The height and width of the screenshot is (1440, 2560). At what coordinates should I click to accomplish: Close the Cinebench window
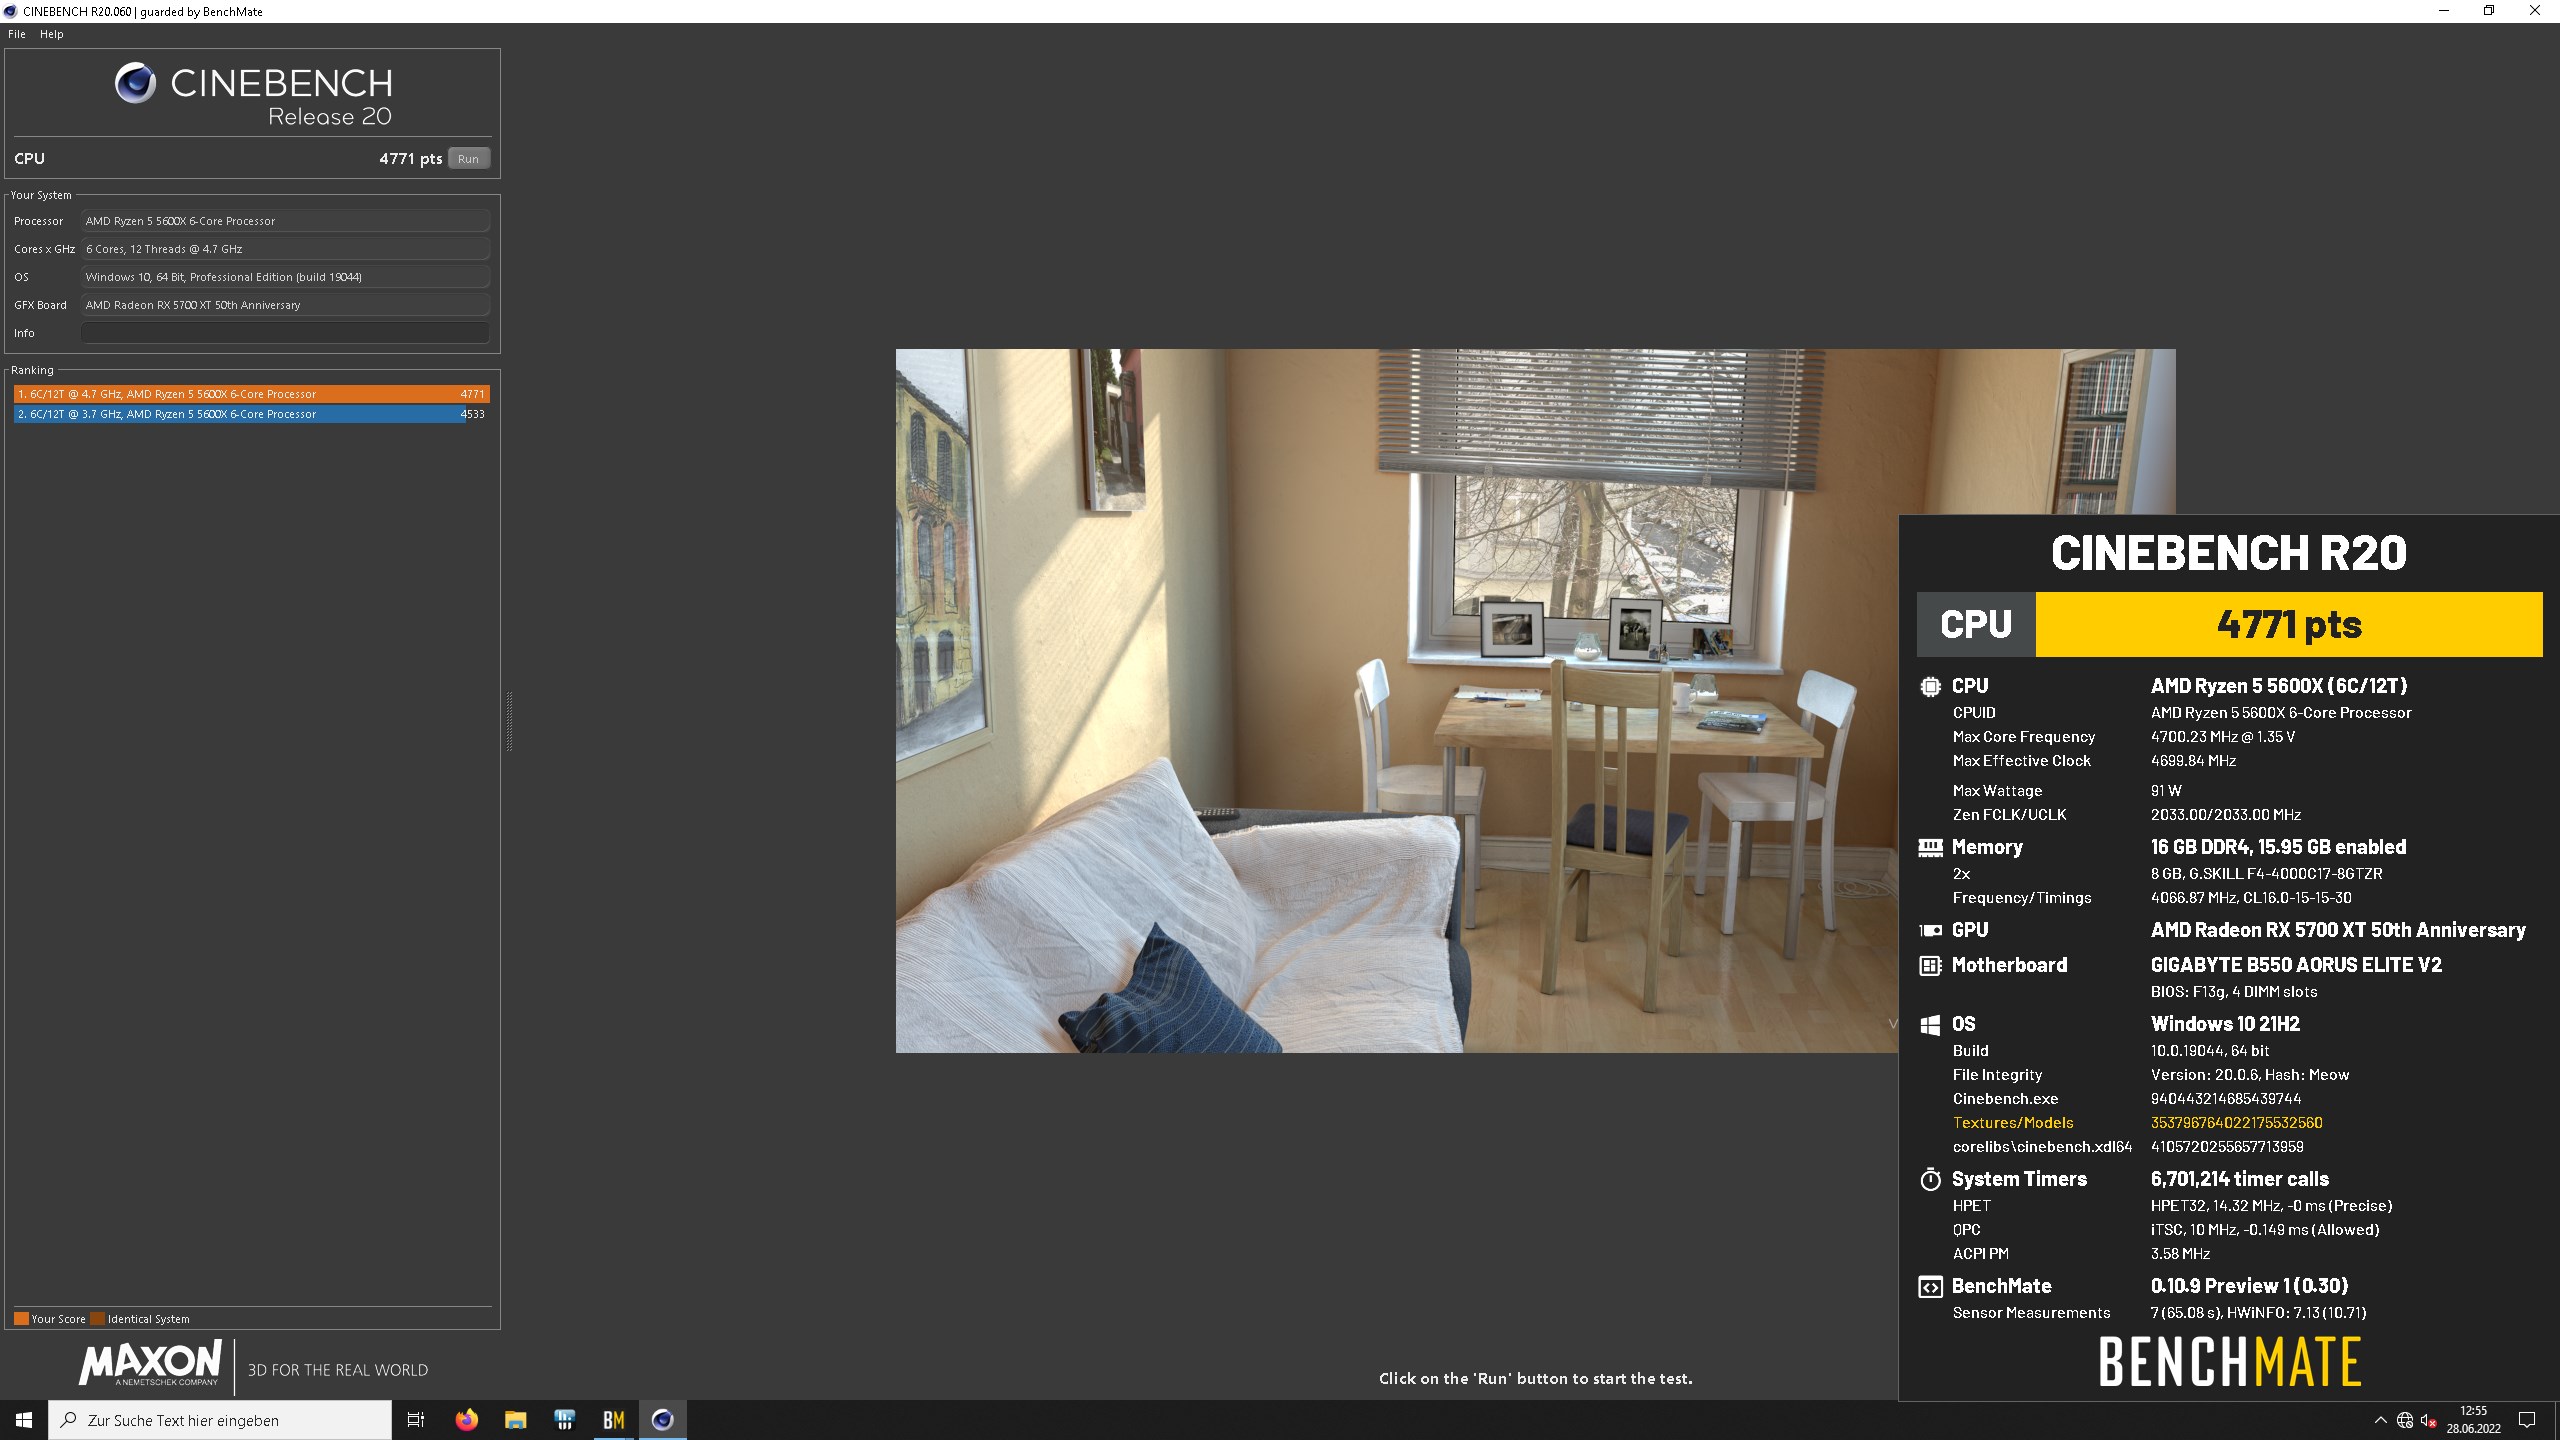pyautogui.click(x=2535, y=11)
